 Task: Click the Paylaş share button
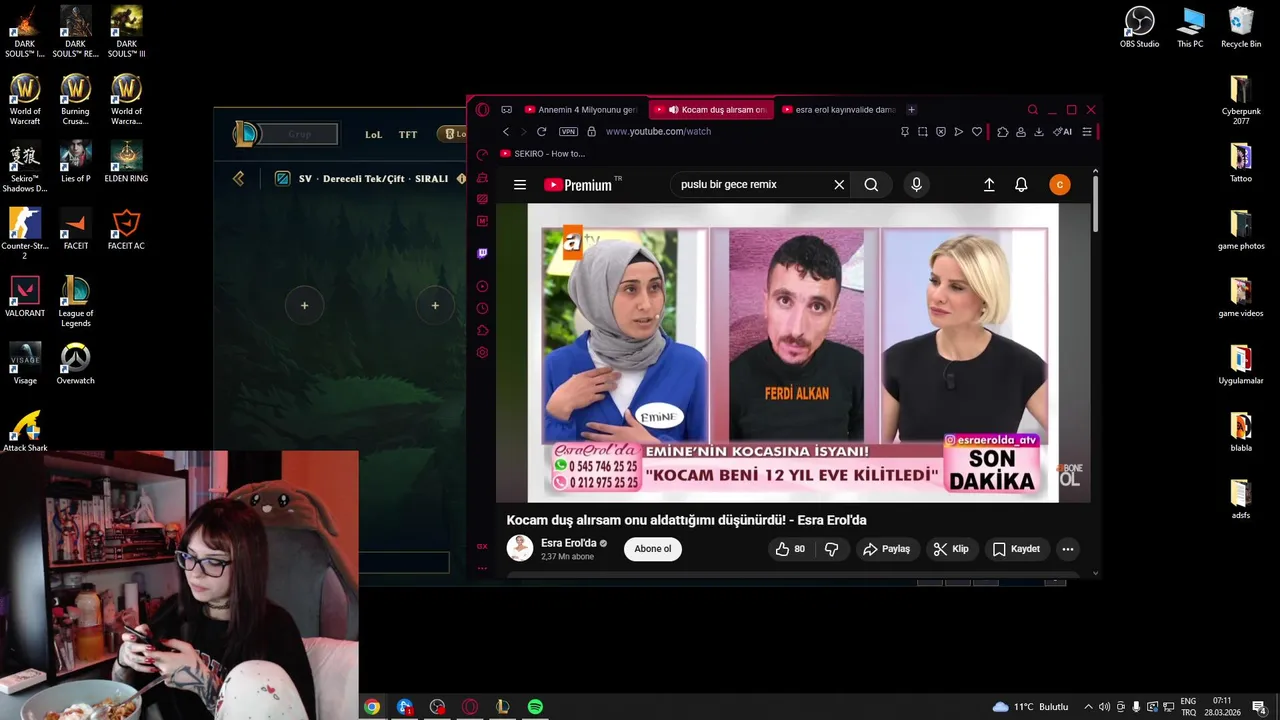(x=886, y=549)
